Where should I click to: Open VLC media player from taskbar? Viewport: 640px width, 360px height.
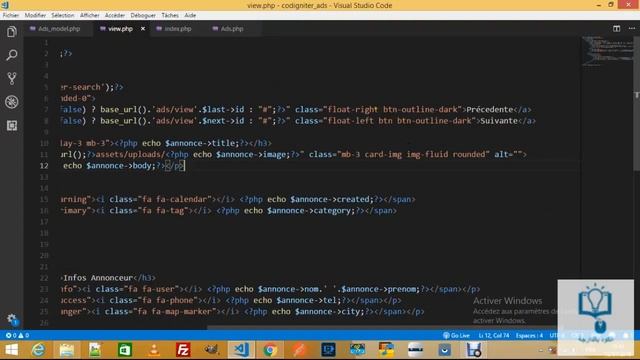[154, 350]
